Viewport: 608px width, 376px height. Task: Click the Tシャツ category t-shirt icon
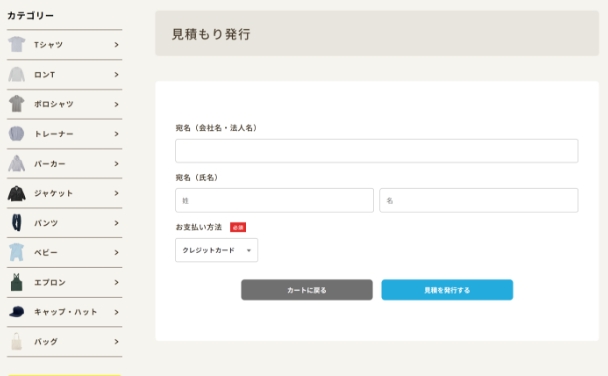[x=17, y=45]
